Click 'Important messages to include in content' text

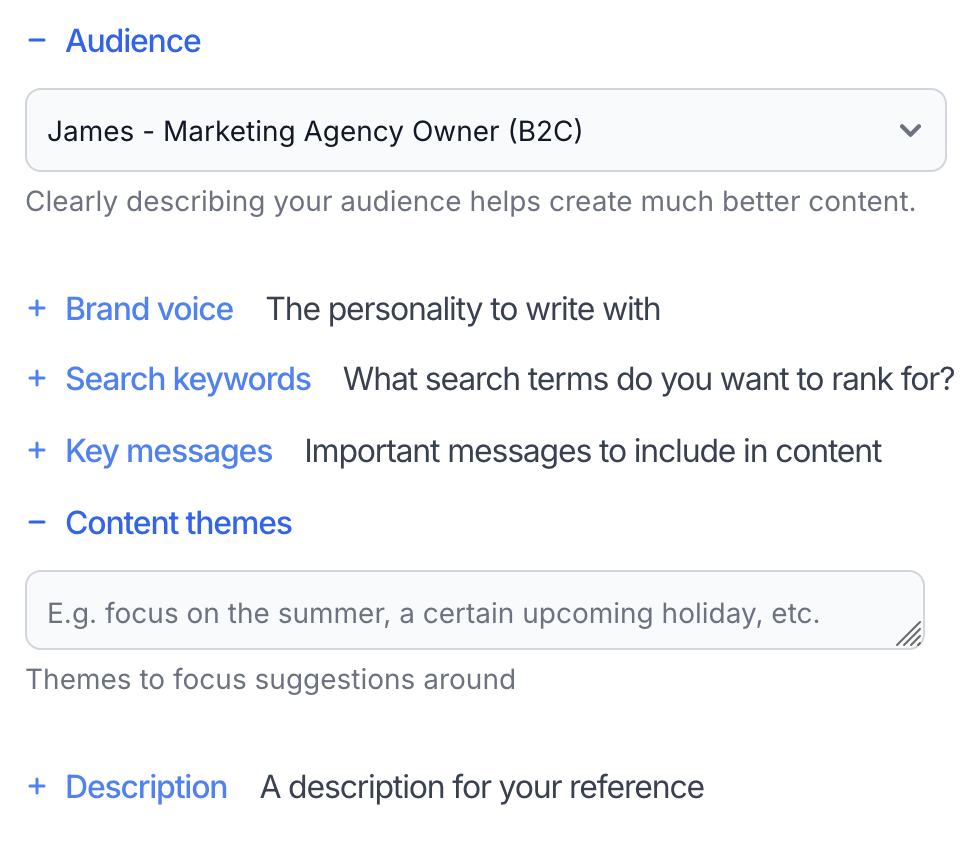593,451
